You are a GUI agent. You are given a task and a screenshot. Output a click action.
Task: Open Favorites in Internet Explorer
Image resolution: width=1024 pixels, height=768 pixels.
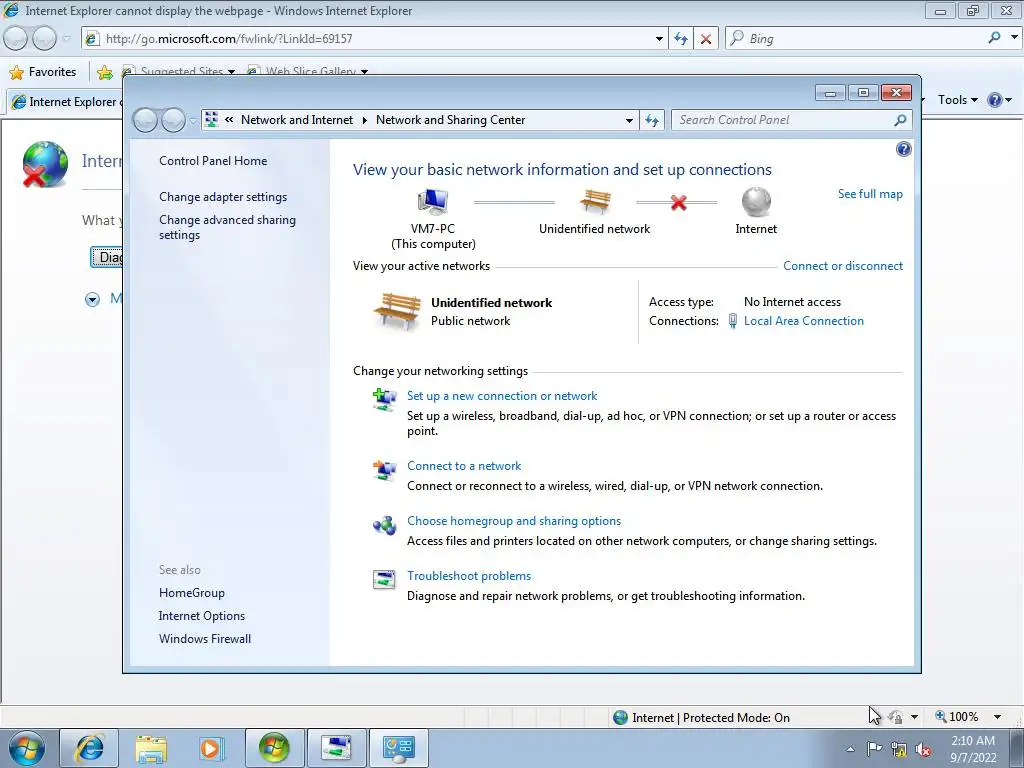click(x=43, y=72)
